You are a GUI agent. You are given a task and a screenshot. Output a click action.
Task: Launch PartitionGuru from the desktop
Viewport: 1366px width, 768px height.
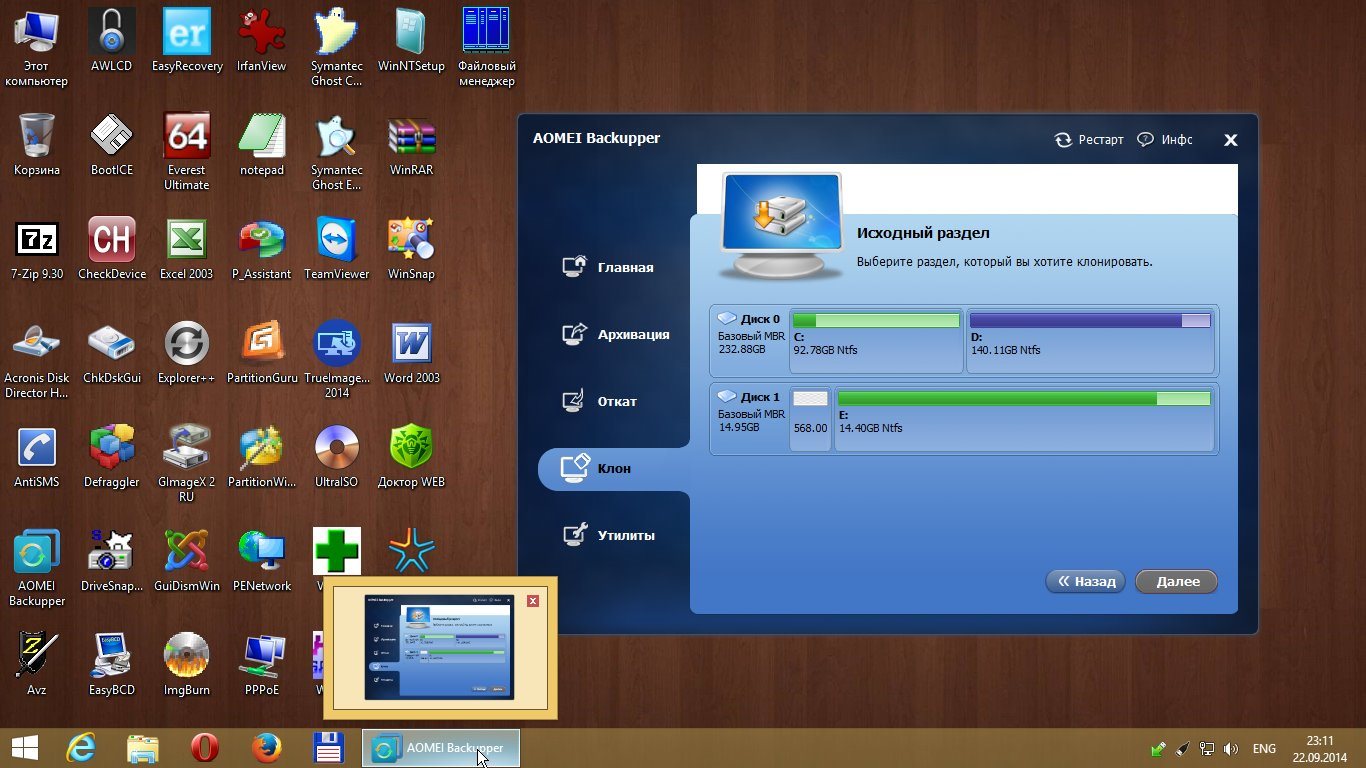[x=262, y=353]
